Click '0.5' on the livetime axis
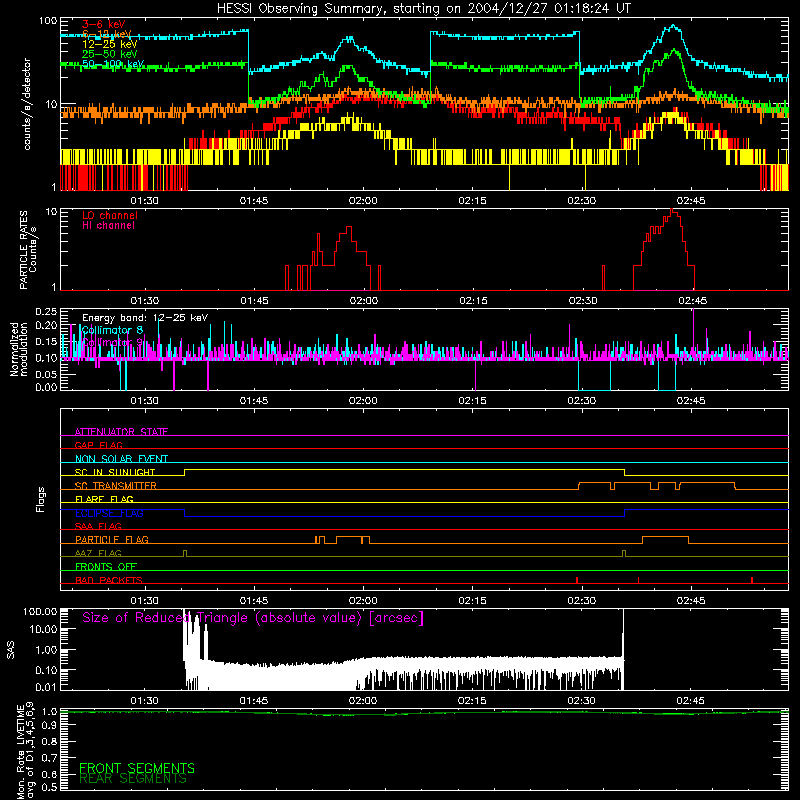800x800 pixels. [49, 787]
